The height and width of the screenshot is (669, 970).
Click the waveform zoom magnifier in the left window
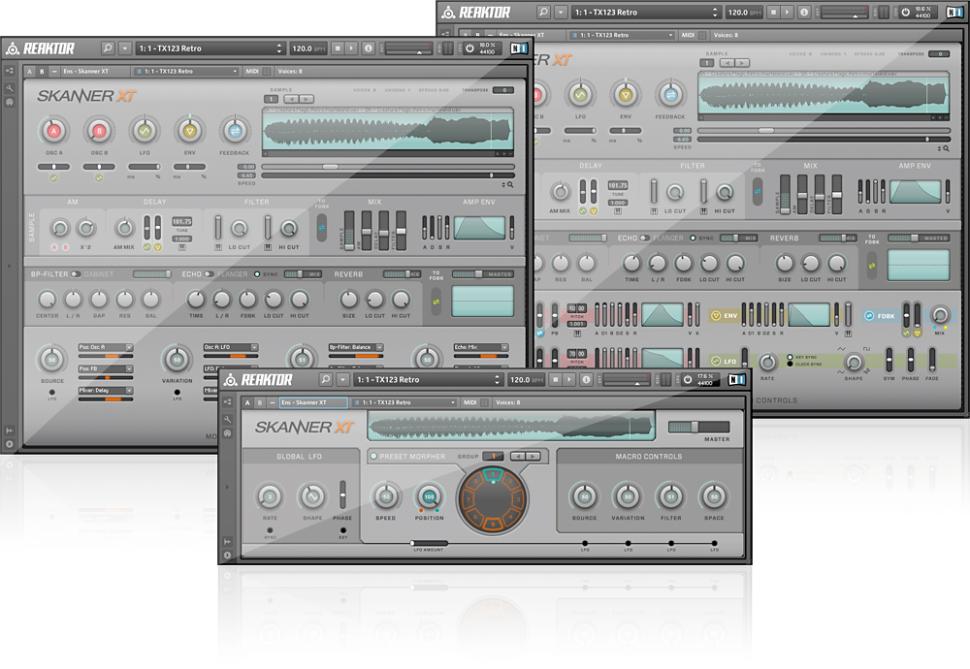510,184
